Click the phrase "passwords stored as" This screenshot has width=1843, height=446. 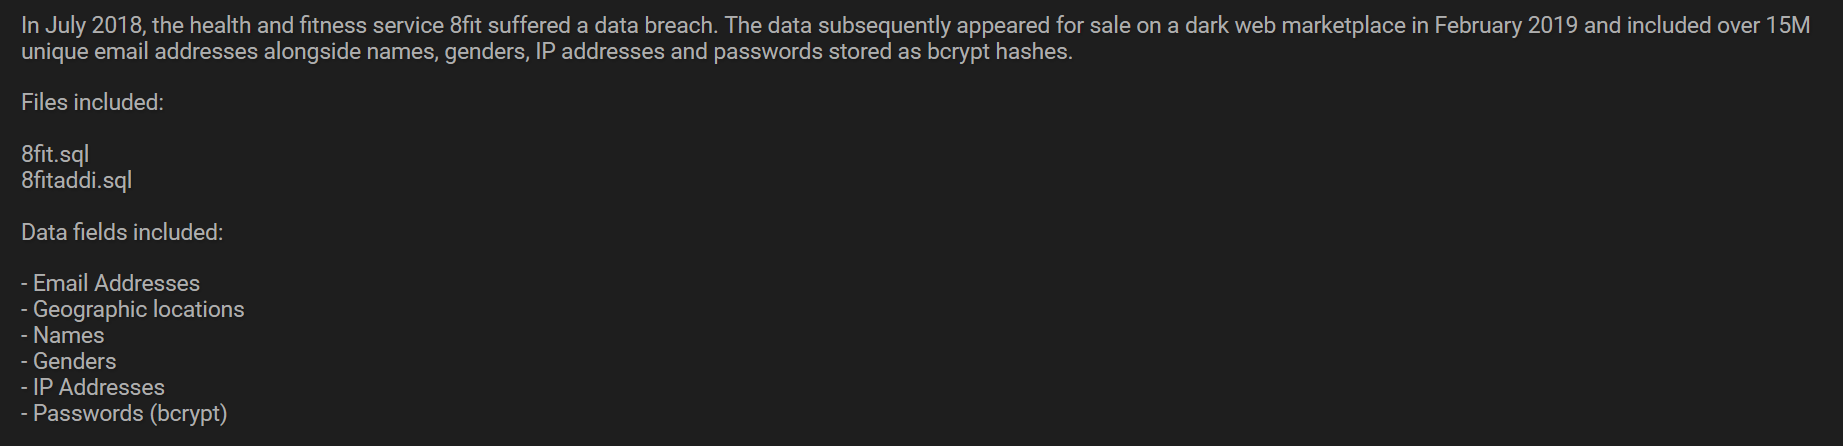pyautogui.click(x=819, y=51)
